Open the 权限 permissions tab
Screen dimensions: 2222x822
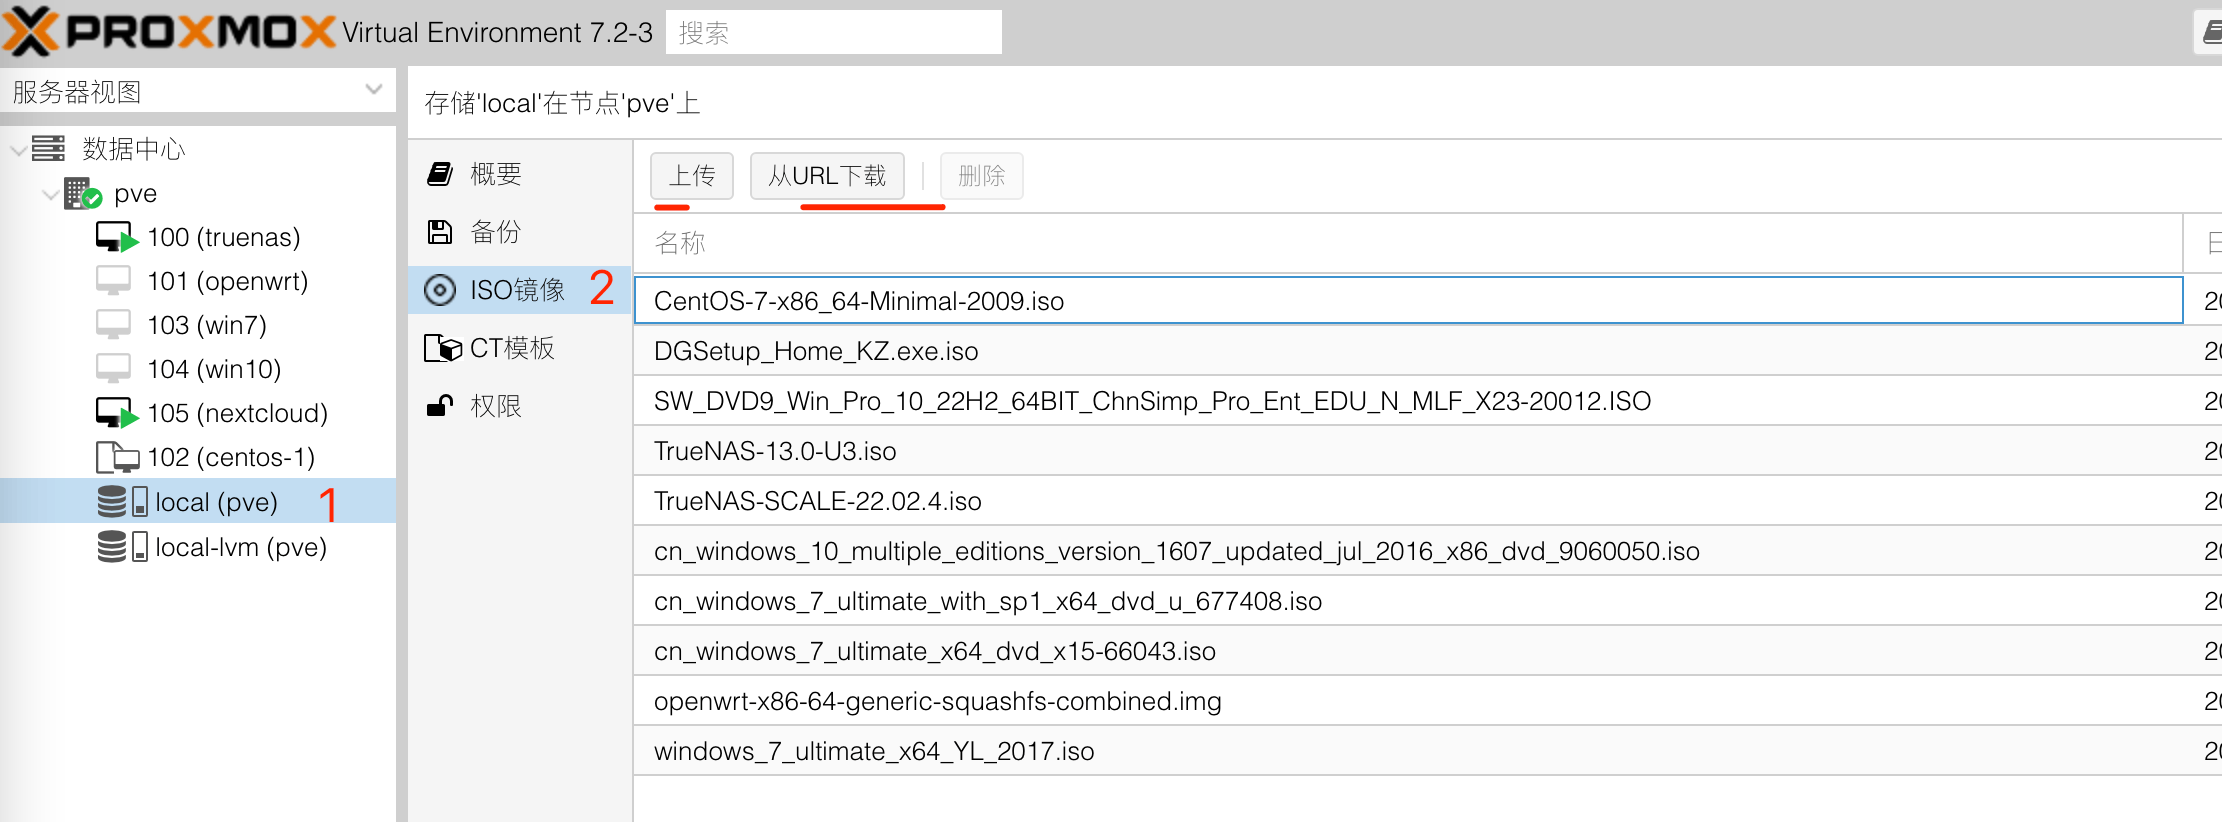point(496,406)
